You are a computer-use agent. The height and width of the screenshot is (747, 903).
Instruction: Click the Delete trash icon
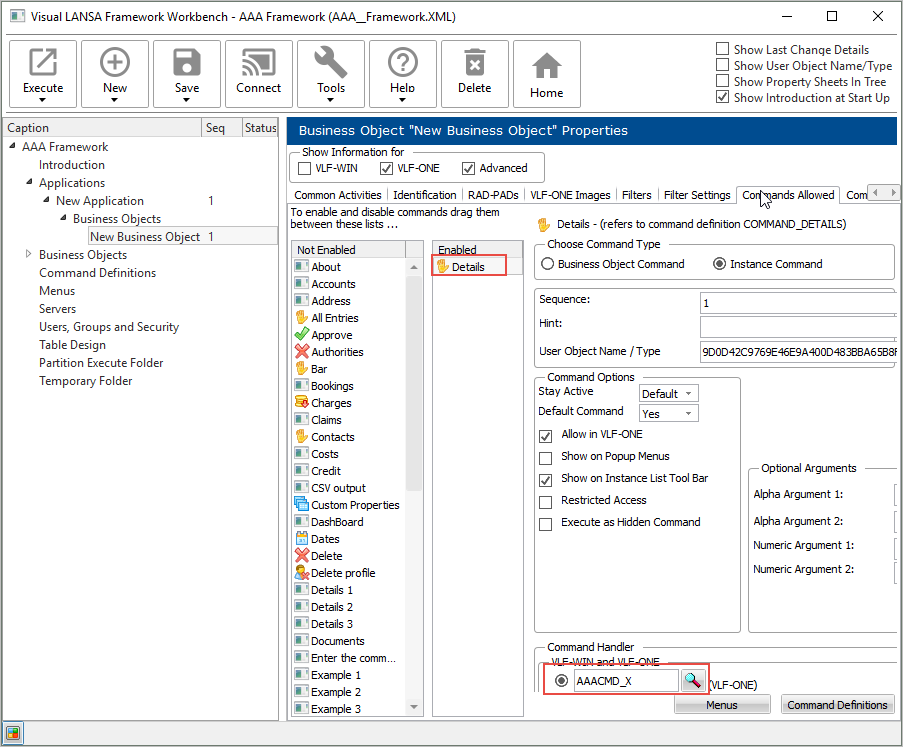coord(474,72)
